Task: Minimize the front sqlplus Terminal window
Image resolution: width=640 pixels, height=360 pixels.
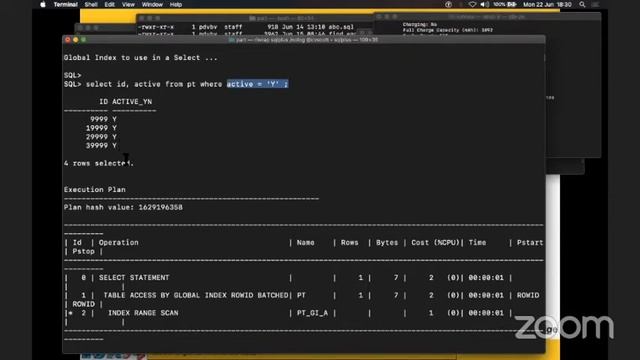Action: tap(76, 40)
